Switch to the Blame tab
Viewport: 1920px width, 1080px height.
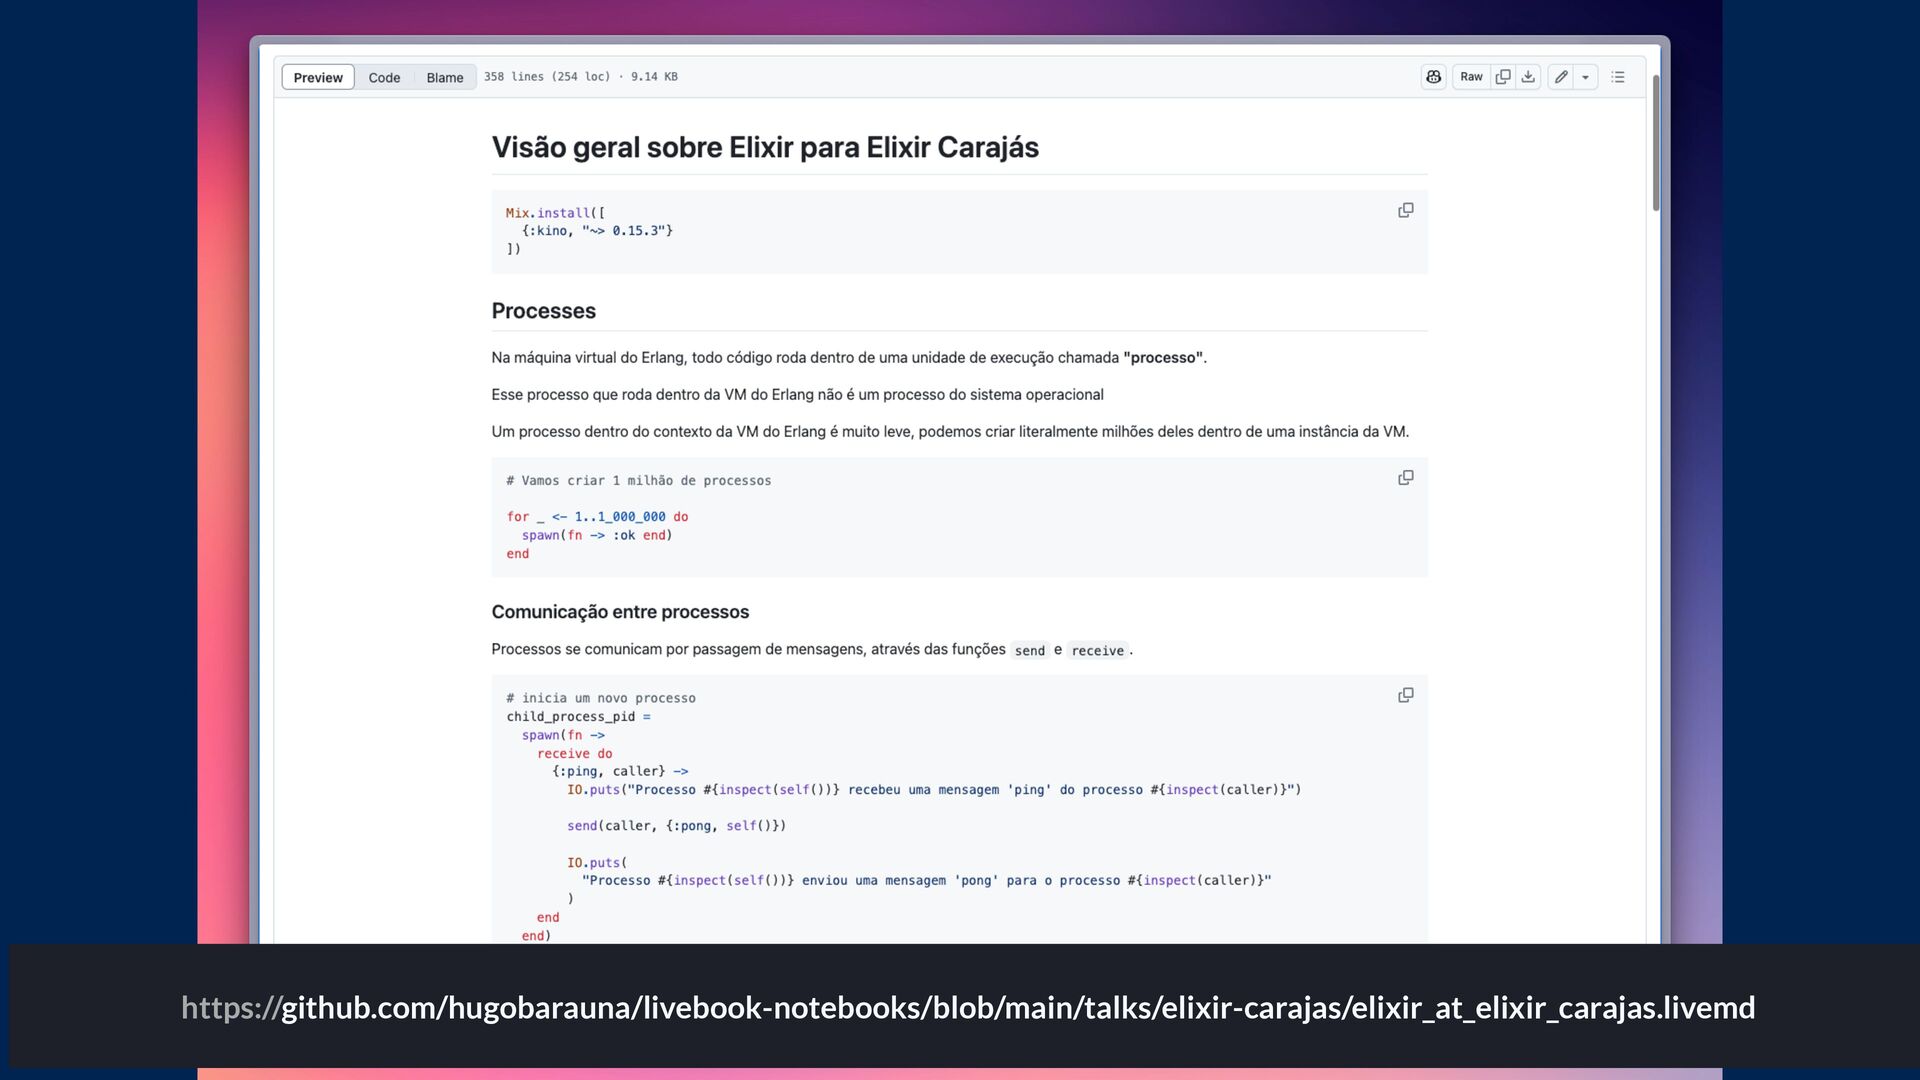click(445, 77)
